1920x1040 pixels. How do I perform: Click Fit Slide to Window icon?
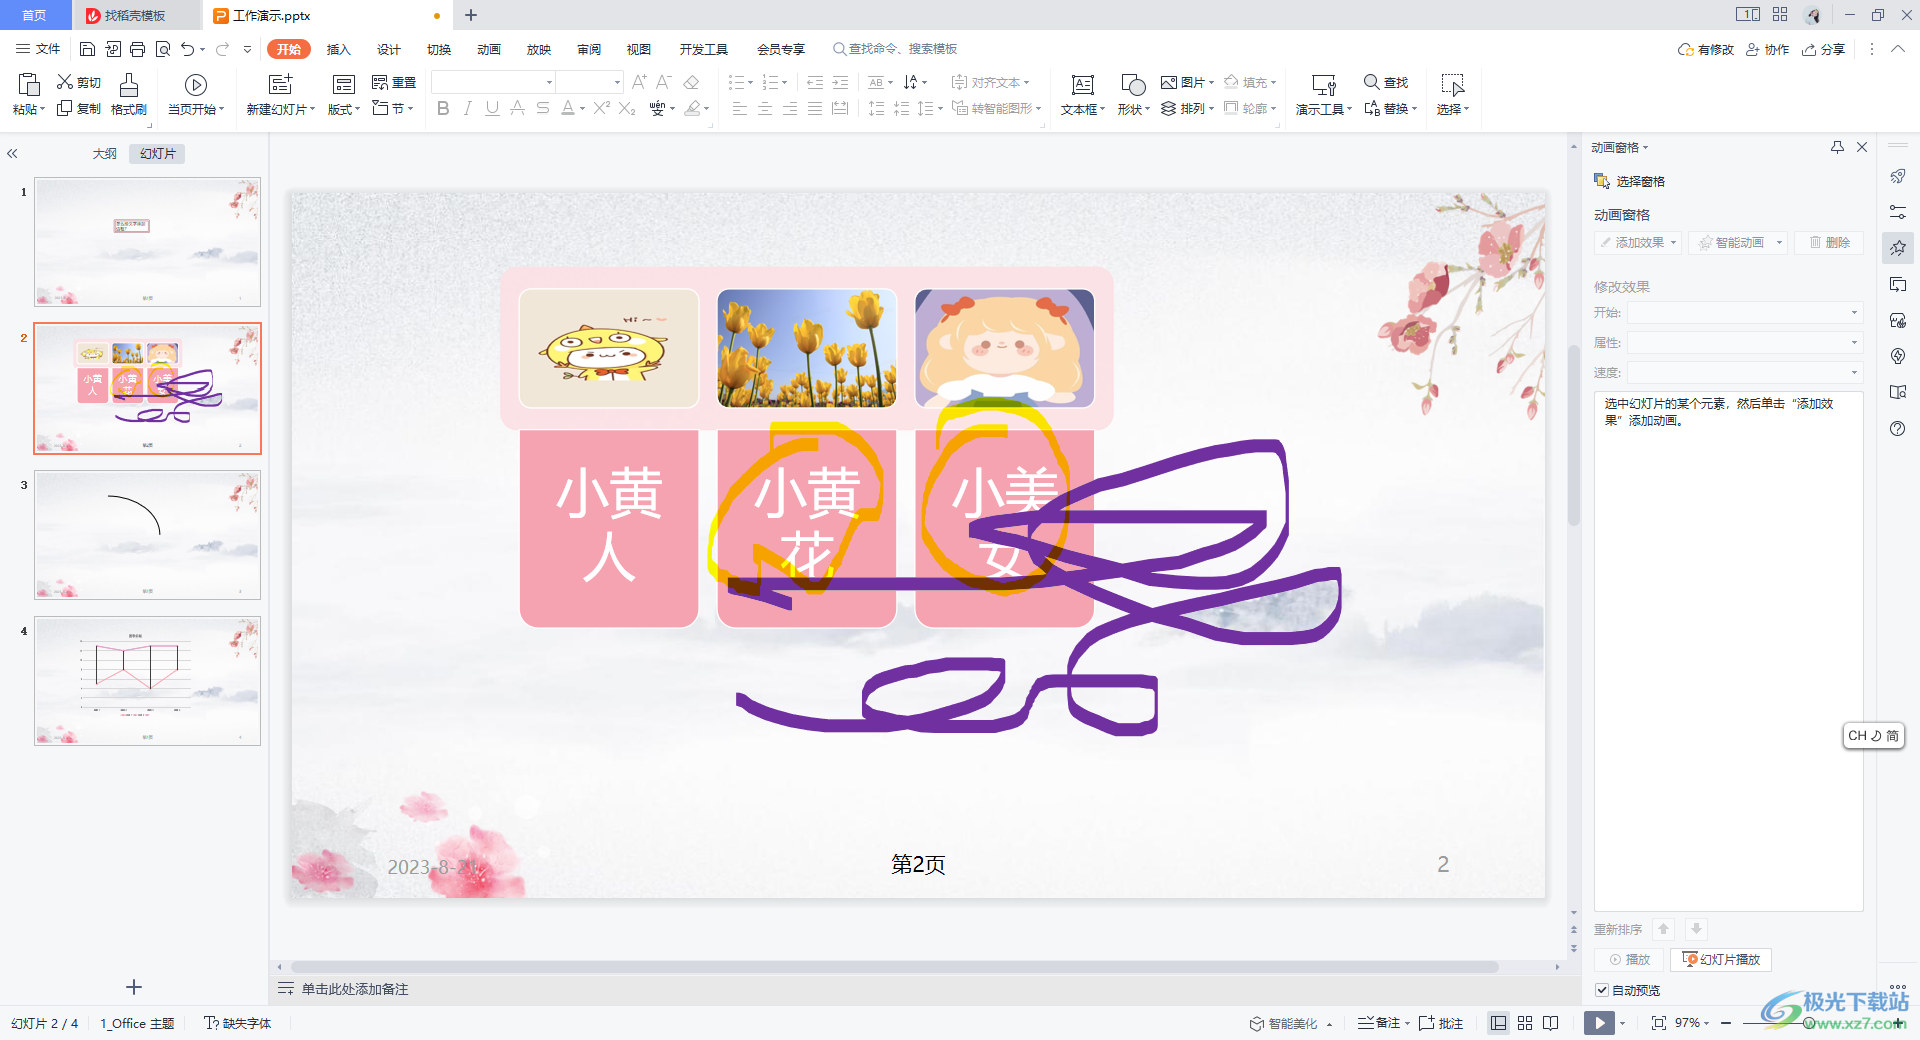1659,1023
